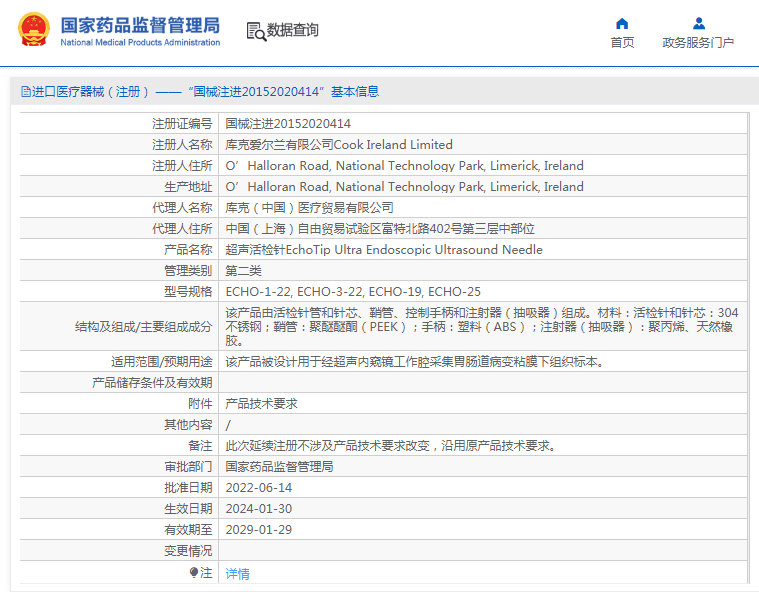The width and height of the screenshot is (759, 592).
Task: Click the national emblem logo
Action: click(34, 30)
